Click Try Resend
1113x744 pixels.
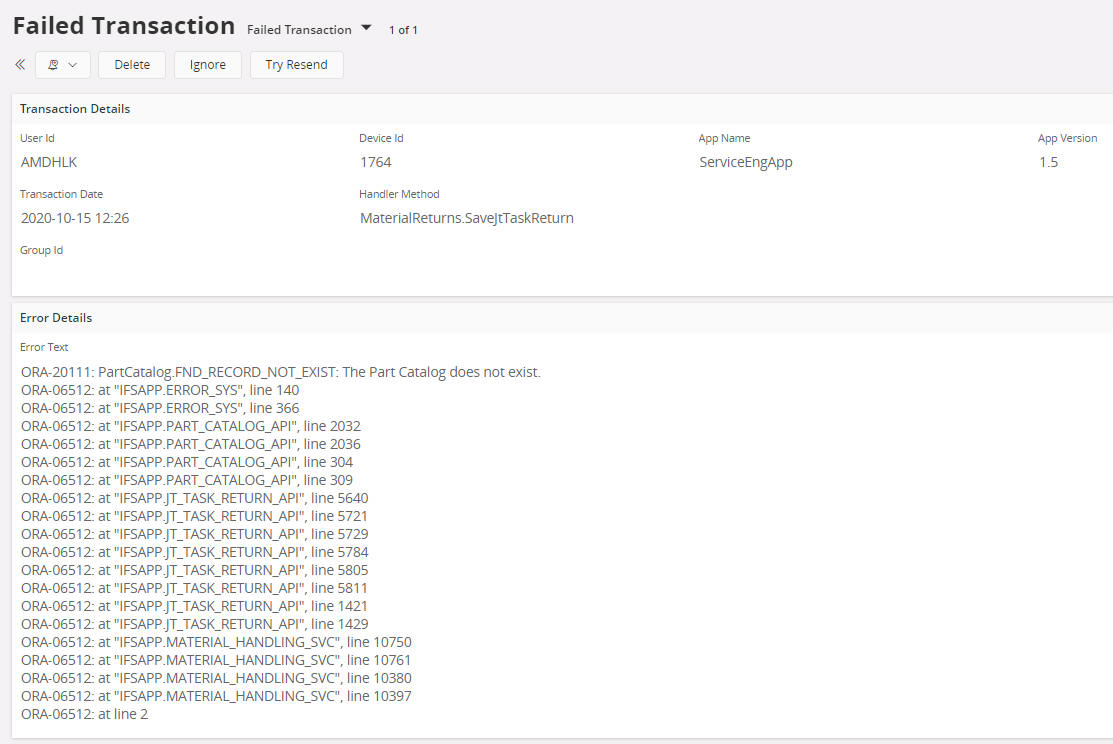click(296, 65)
